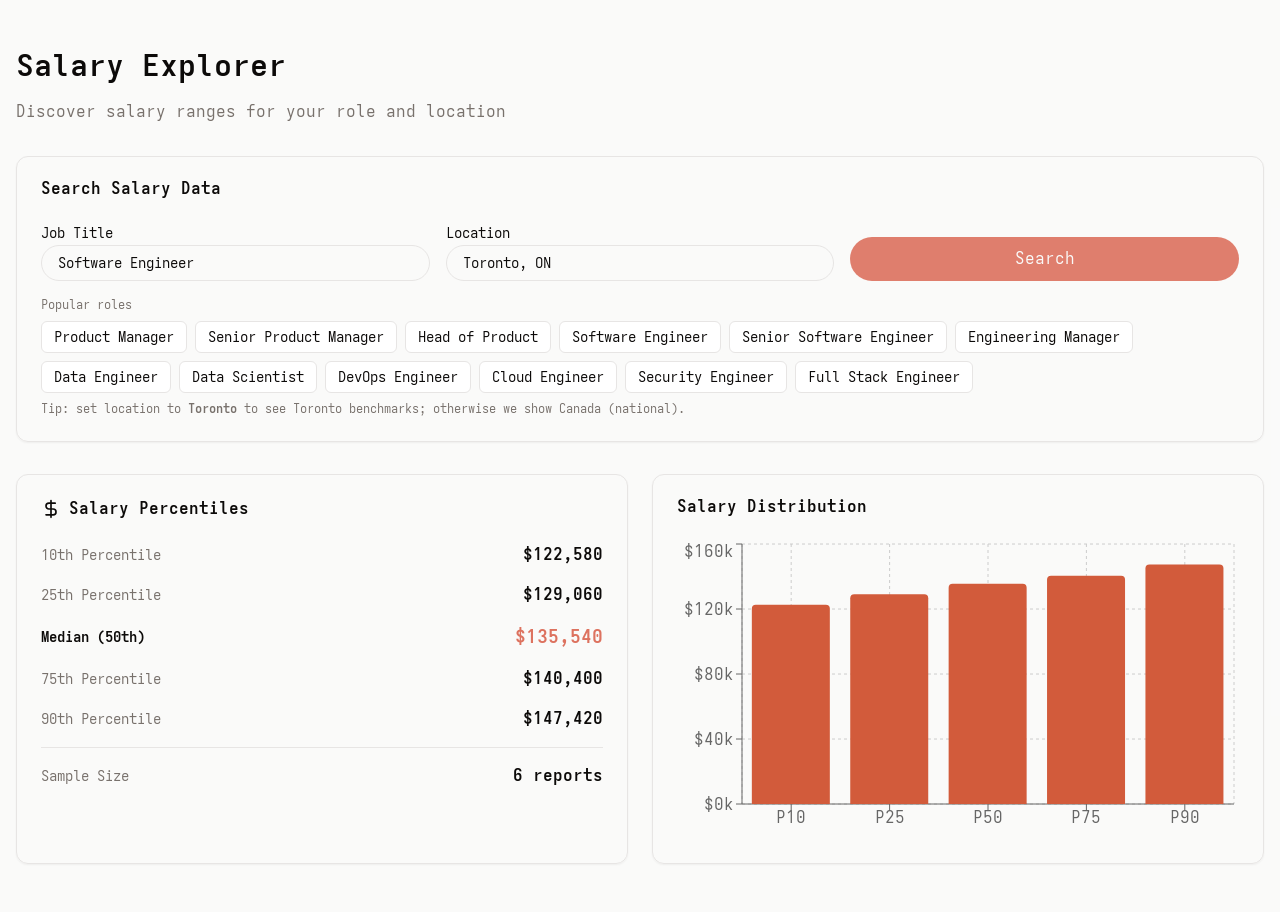The height and width of the screenshot is (912, 1280).
Task: Click the "Popular roles" label
Action: coord(86,305)
